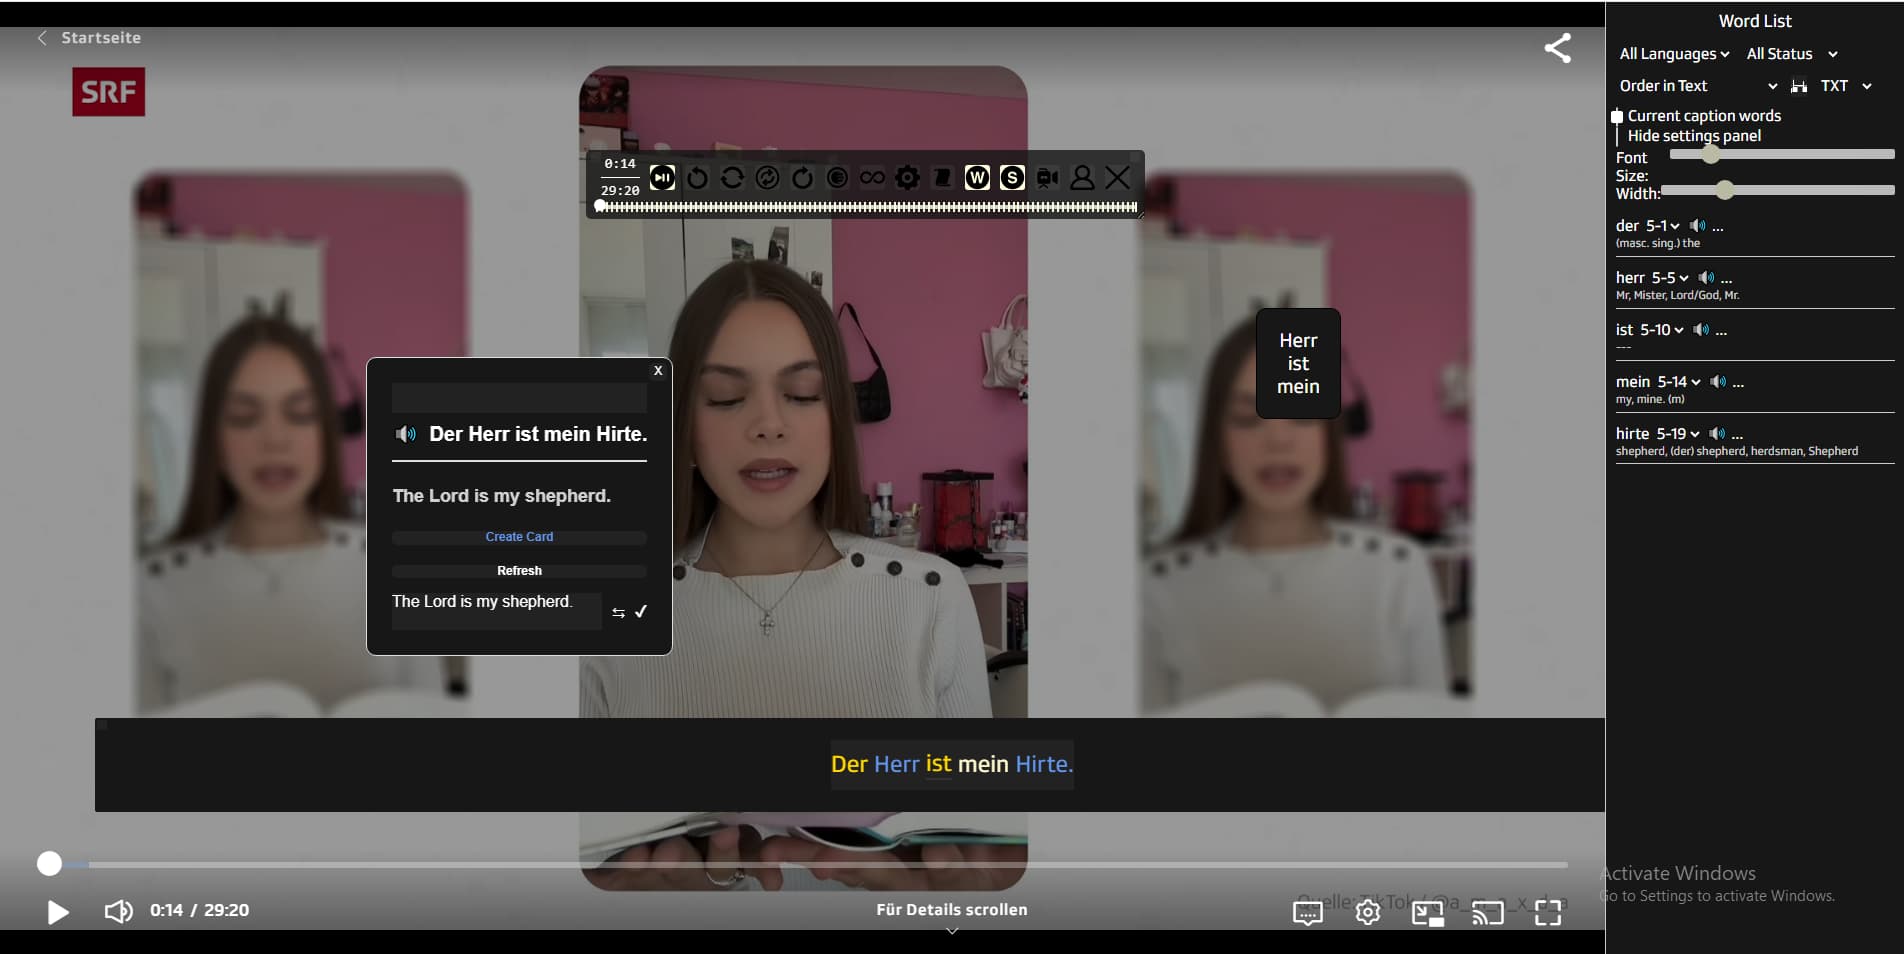Expand the 'All Status' dropdown
The height and width of the screenshot is (954, 1904).
click(1791, 54)
